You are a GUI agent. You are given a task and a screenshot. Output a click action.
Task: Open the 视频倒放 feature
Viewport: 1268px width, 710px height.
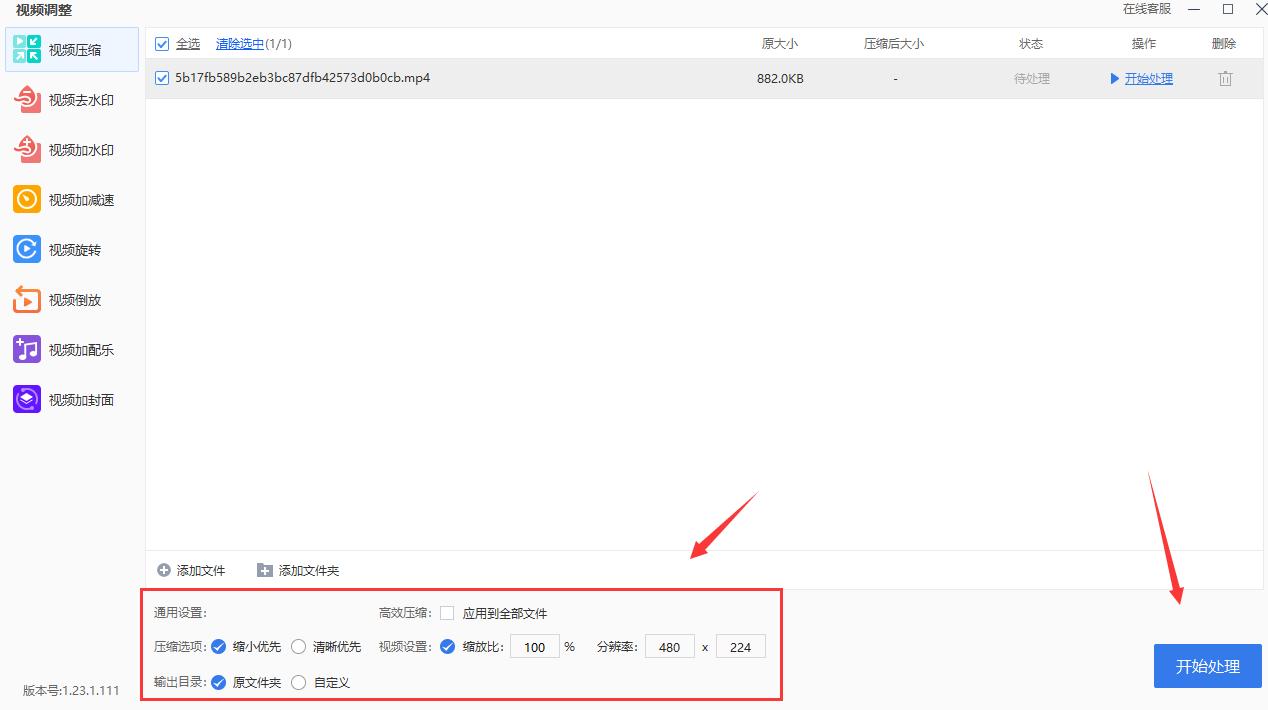click(70, 299)
